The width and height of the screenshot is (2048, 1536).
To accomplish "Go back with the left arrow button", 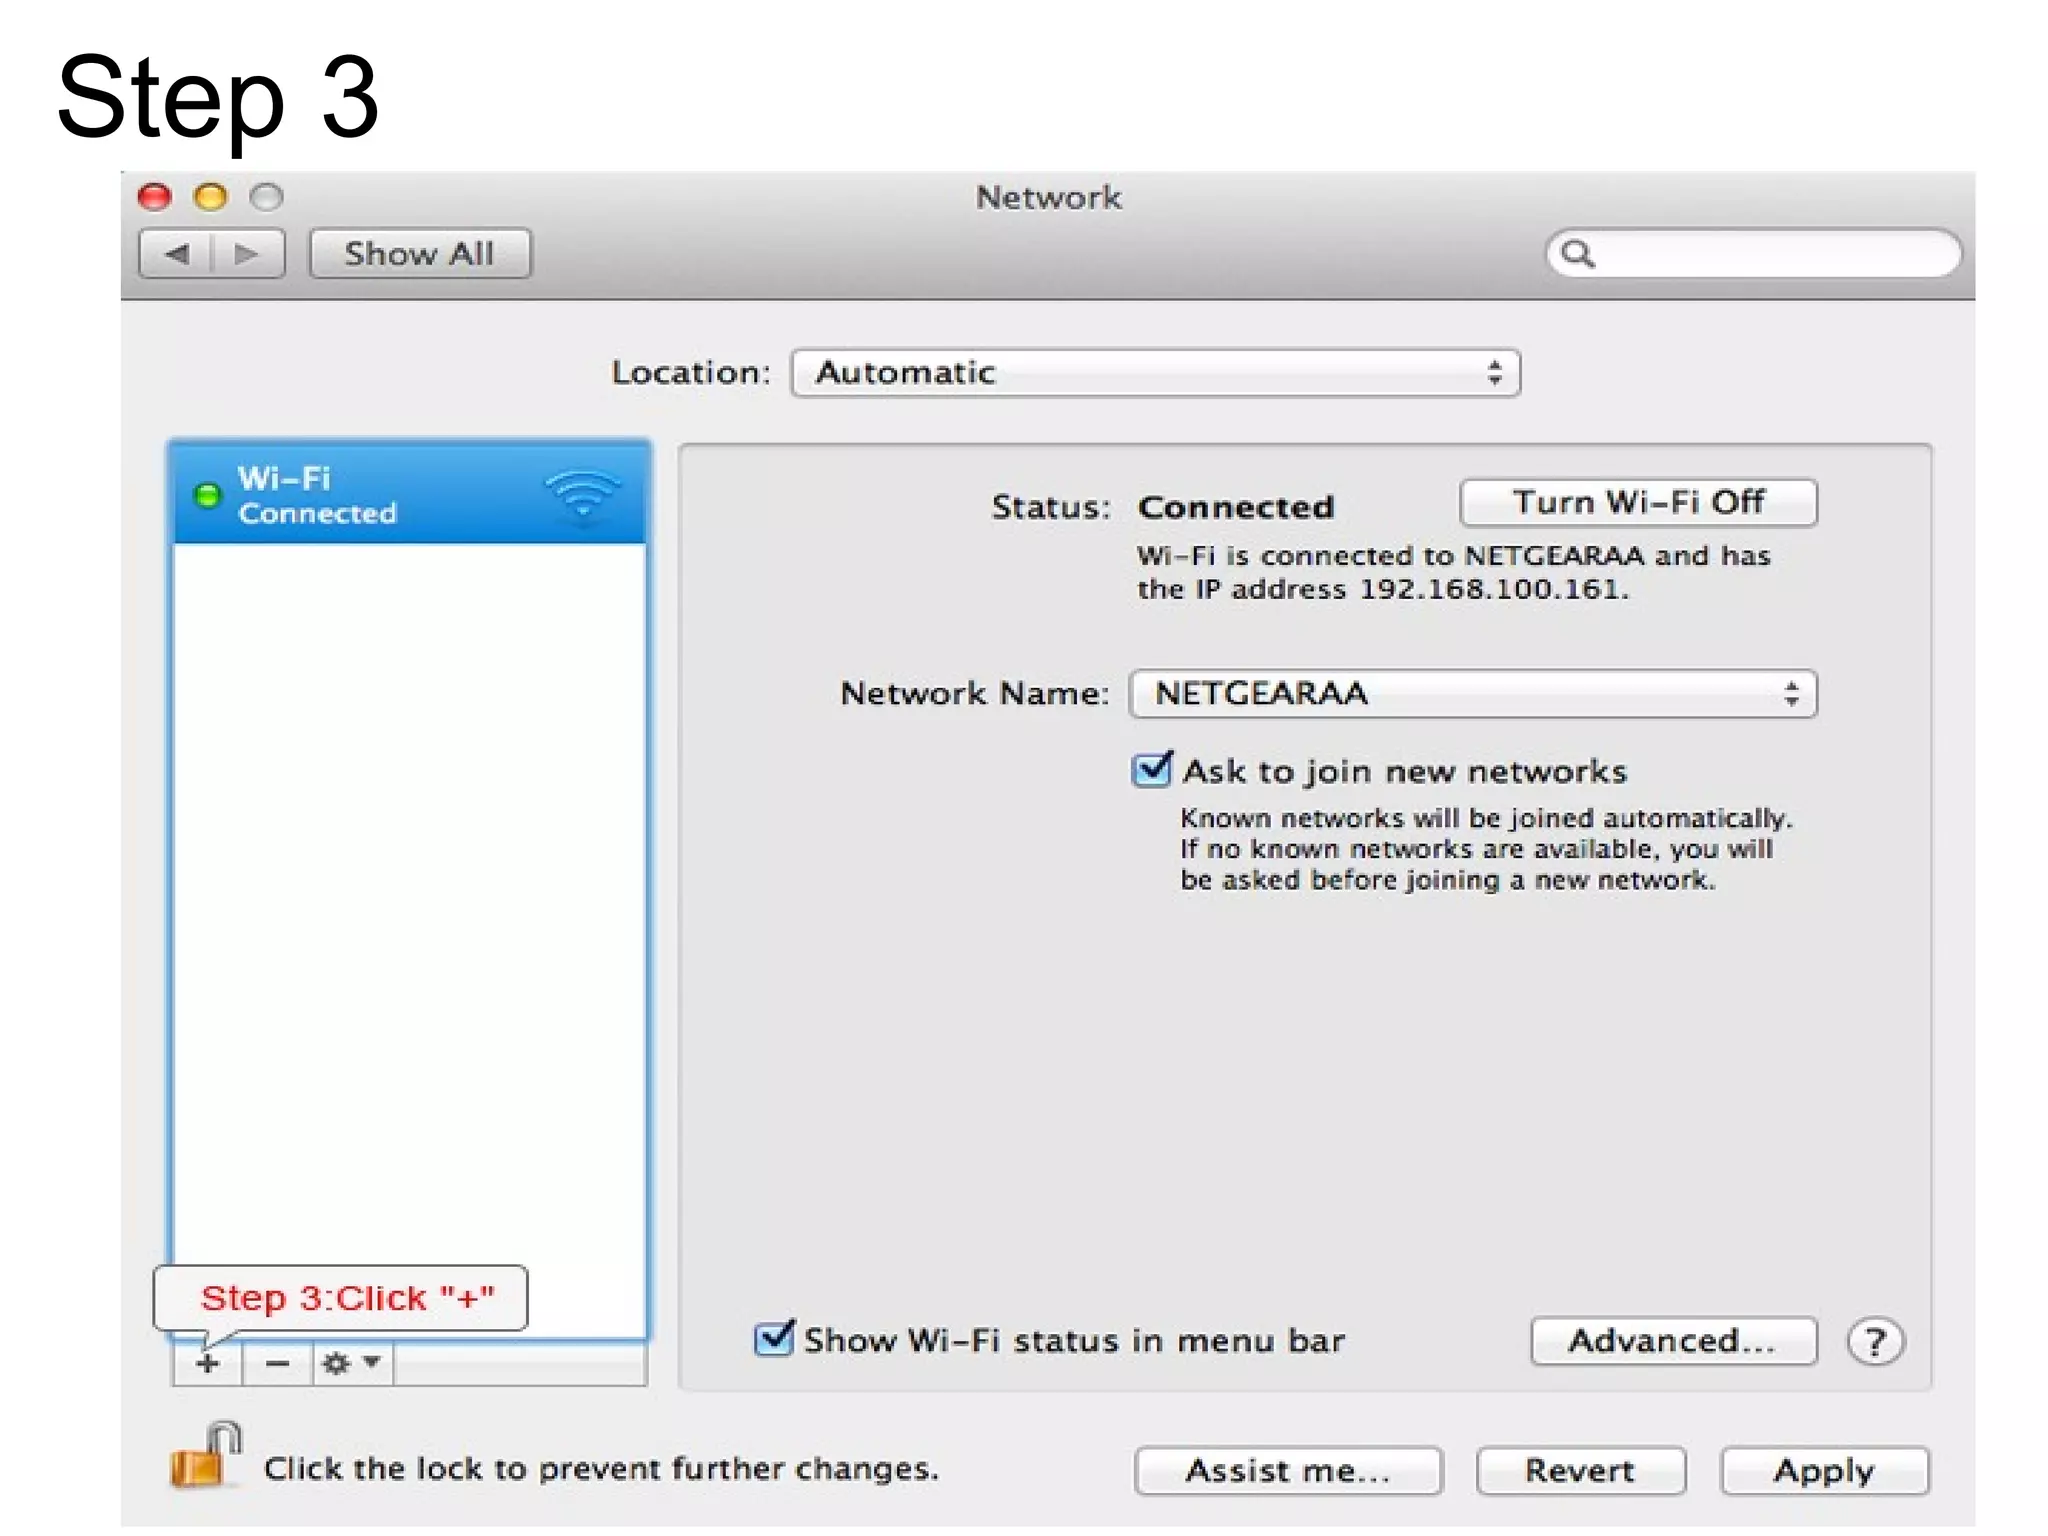I will pos(177,254).
